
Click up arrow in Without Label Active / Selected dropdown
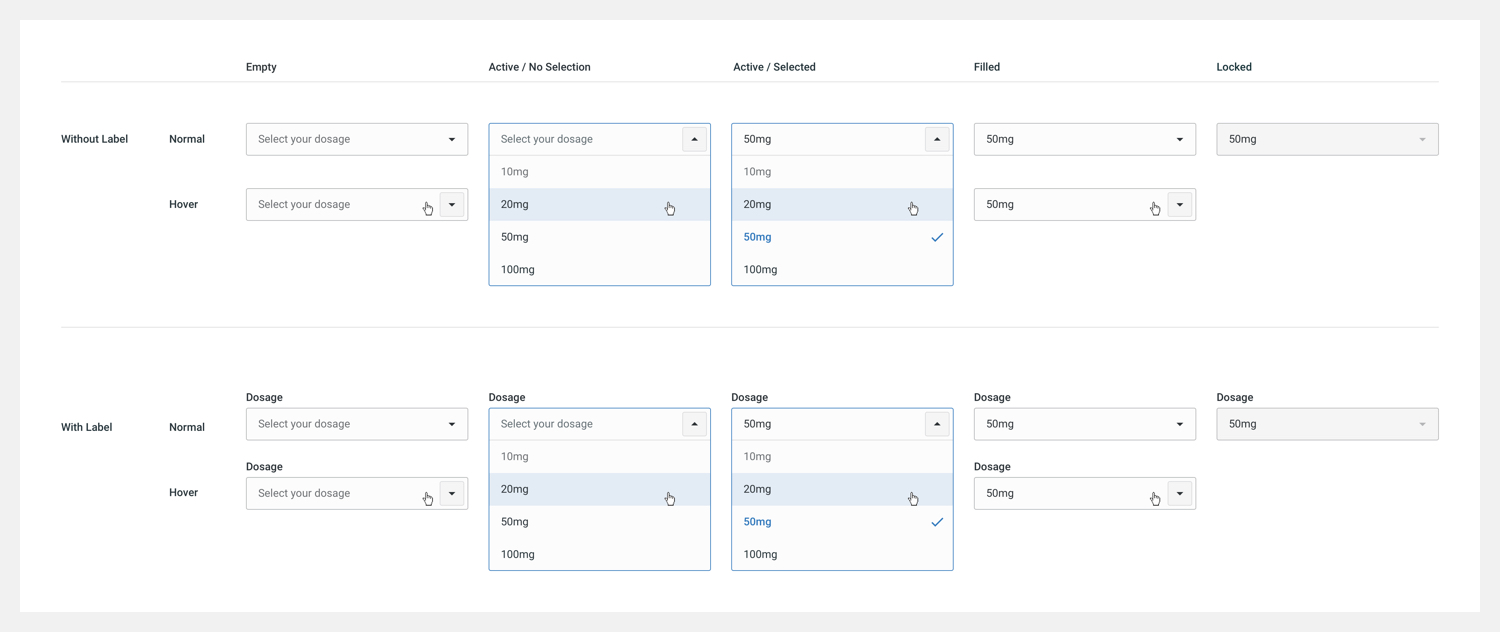pyautogui.click(x=937, y=139)
